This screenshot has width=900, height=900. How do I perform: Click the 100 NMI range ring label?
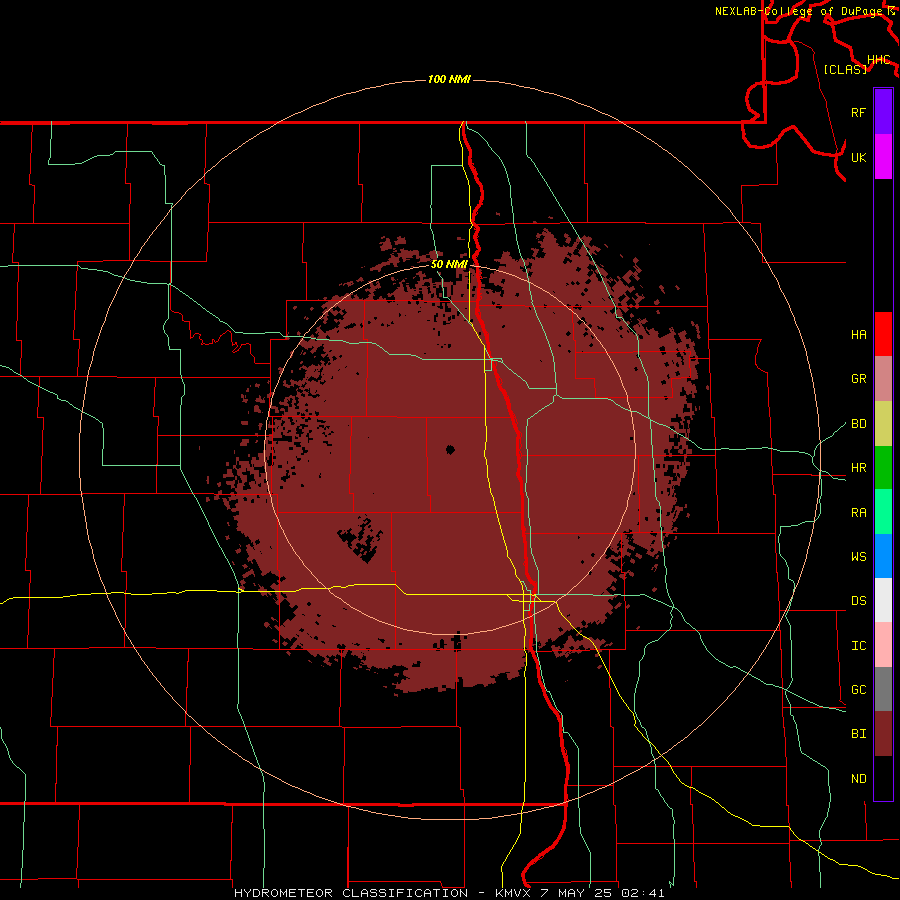click(x=449, y=79)
